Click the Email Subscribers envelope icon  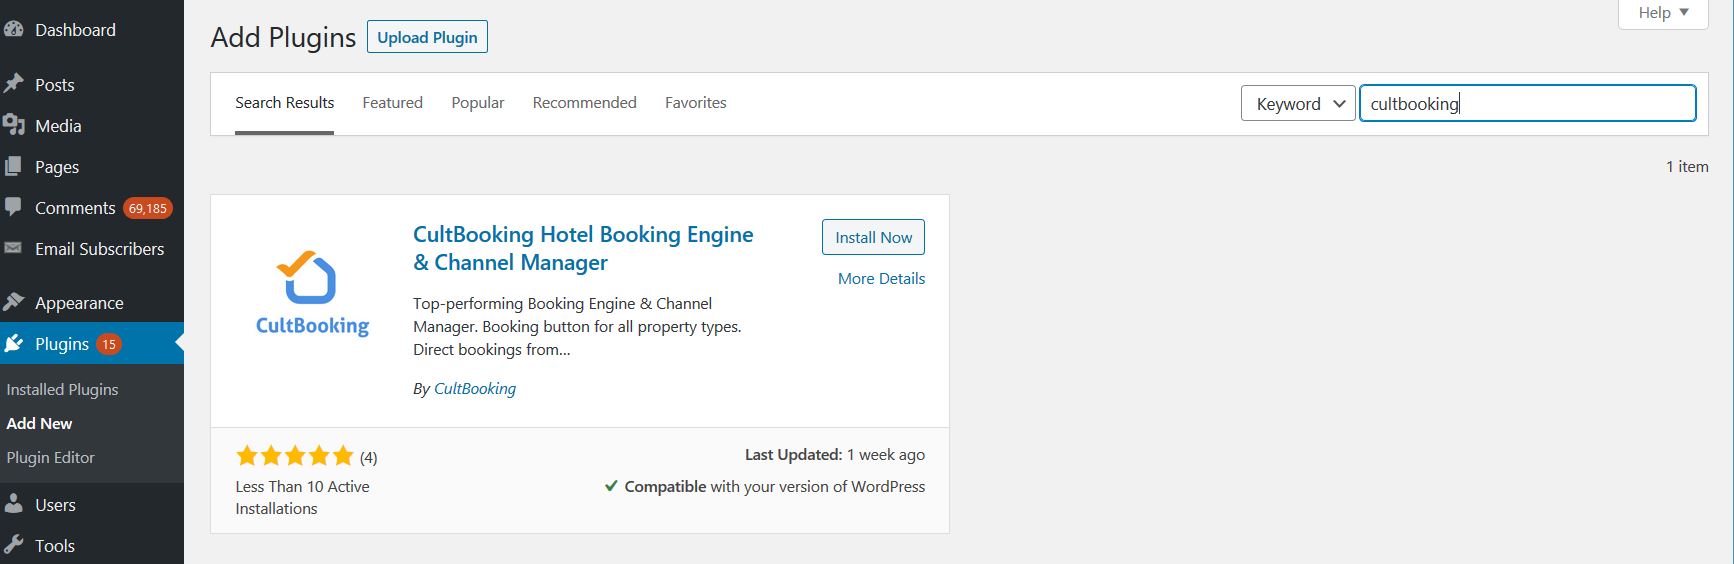pyautogui.click(x=13, y=248)
